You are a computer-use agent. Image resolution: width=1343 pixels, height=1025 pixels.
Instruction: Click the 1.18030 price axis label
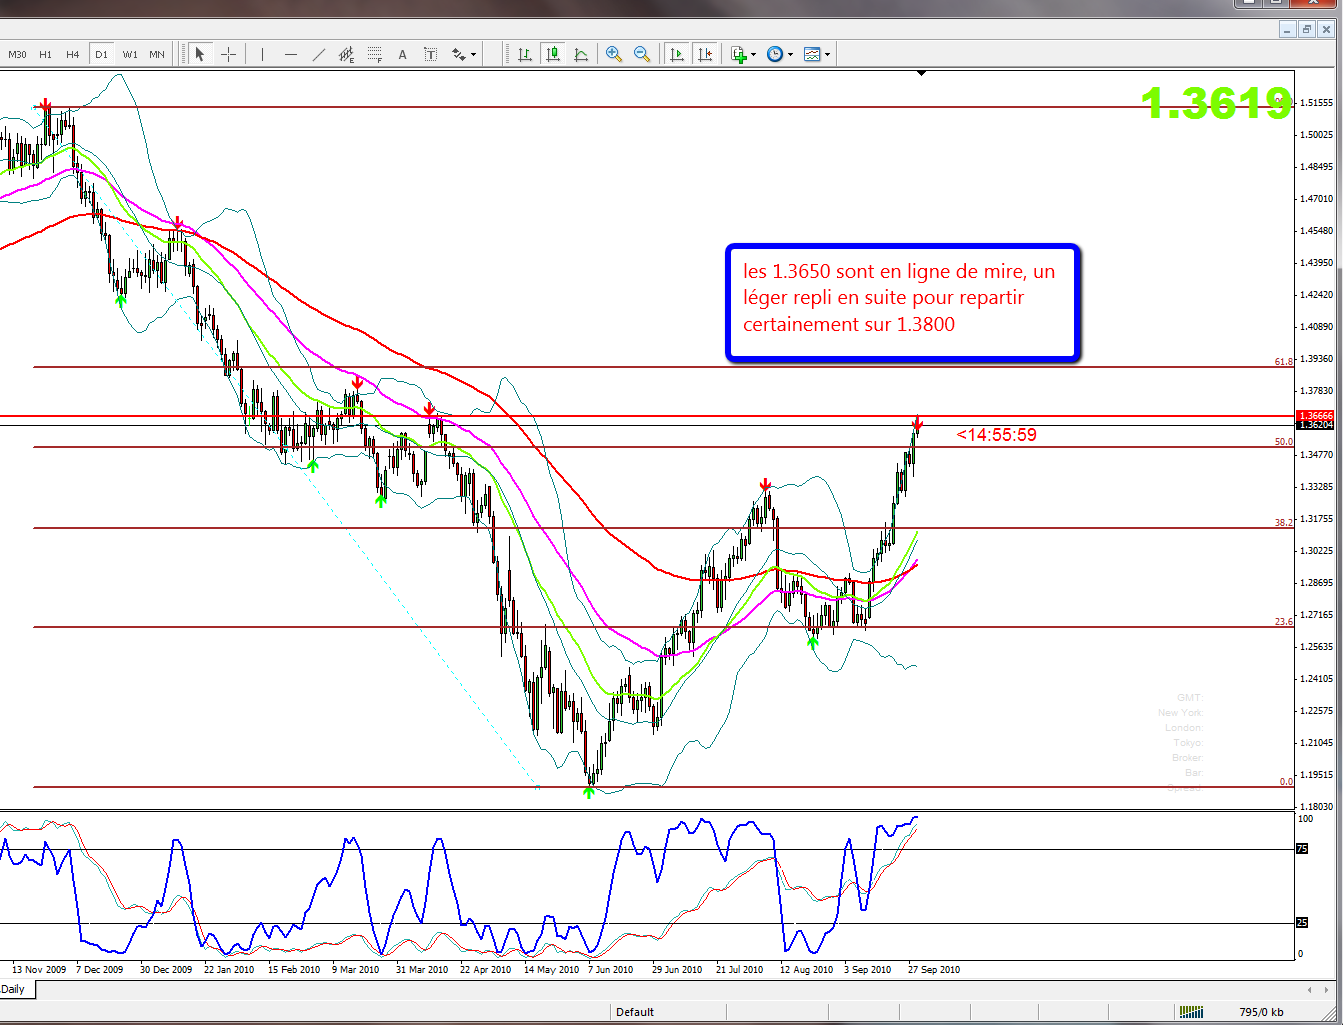pyautogui.click(x=1317, y=806)
